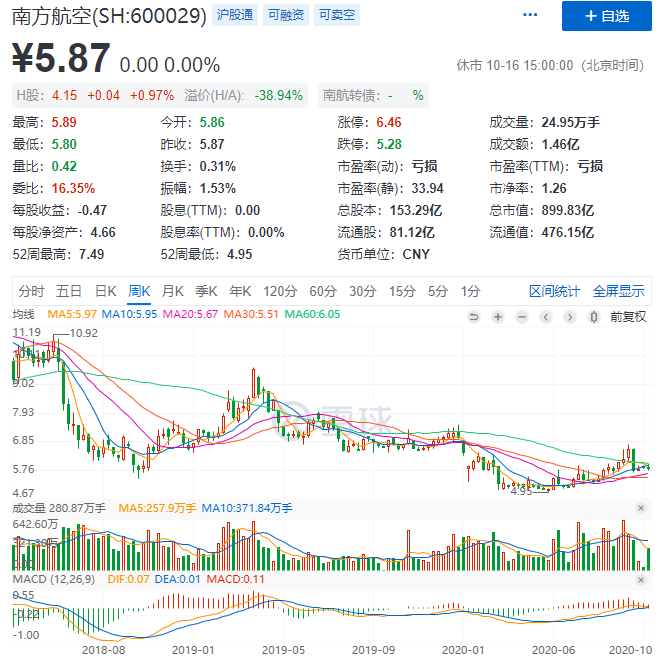Viewport: 660px width, 658px height.
Task: Switch to the 五日 chart tab
Action: coord(69,291)
